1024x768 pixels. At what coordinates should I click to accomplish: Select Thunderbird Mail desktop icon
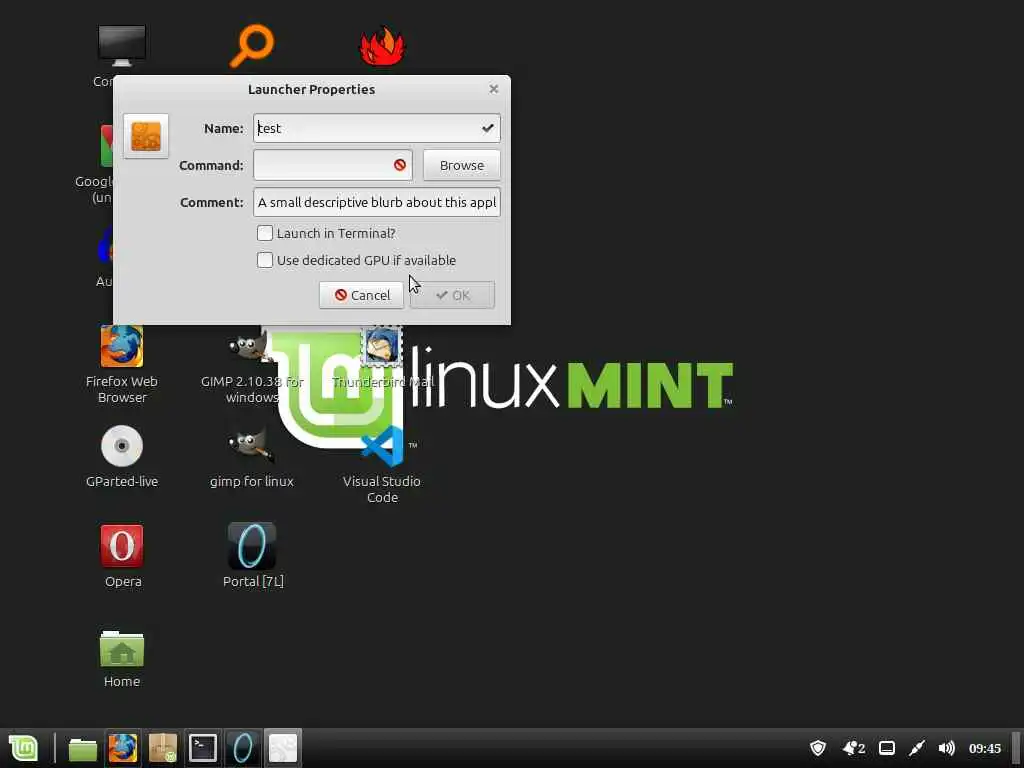382,347
